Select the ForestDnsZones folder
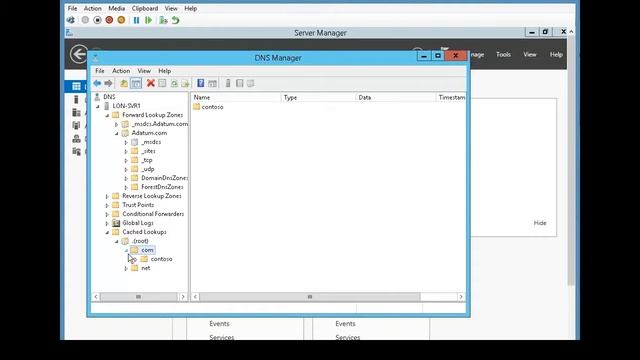The height and width of the screenshot is (360, 640). click(162, 187)
